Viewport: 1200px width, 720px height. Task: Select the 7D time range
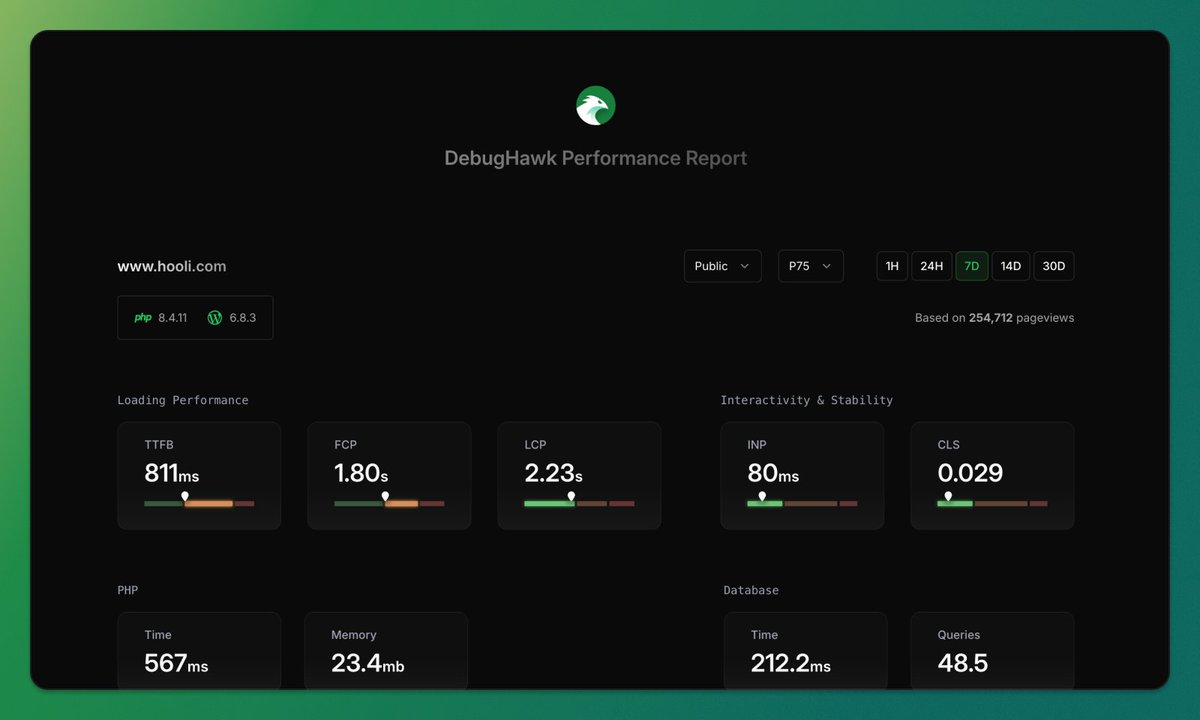[x=971, y=266]
